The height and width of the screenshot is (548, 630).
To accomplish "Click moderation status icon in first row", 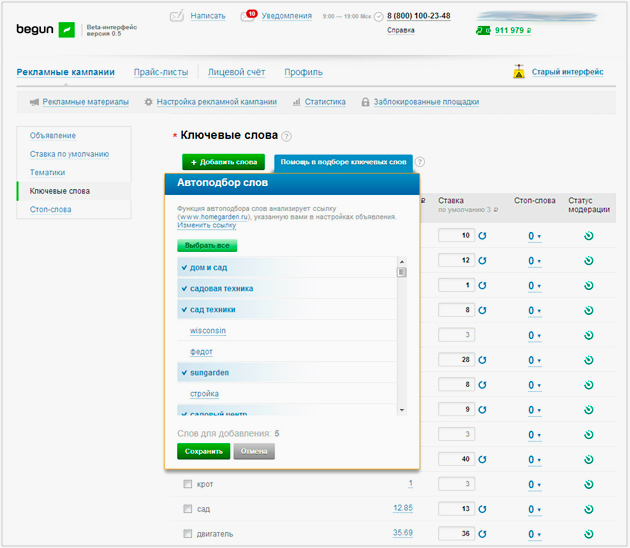I will tap(588, 236).
